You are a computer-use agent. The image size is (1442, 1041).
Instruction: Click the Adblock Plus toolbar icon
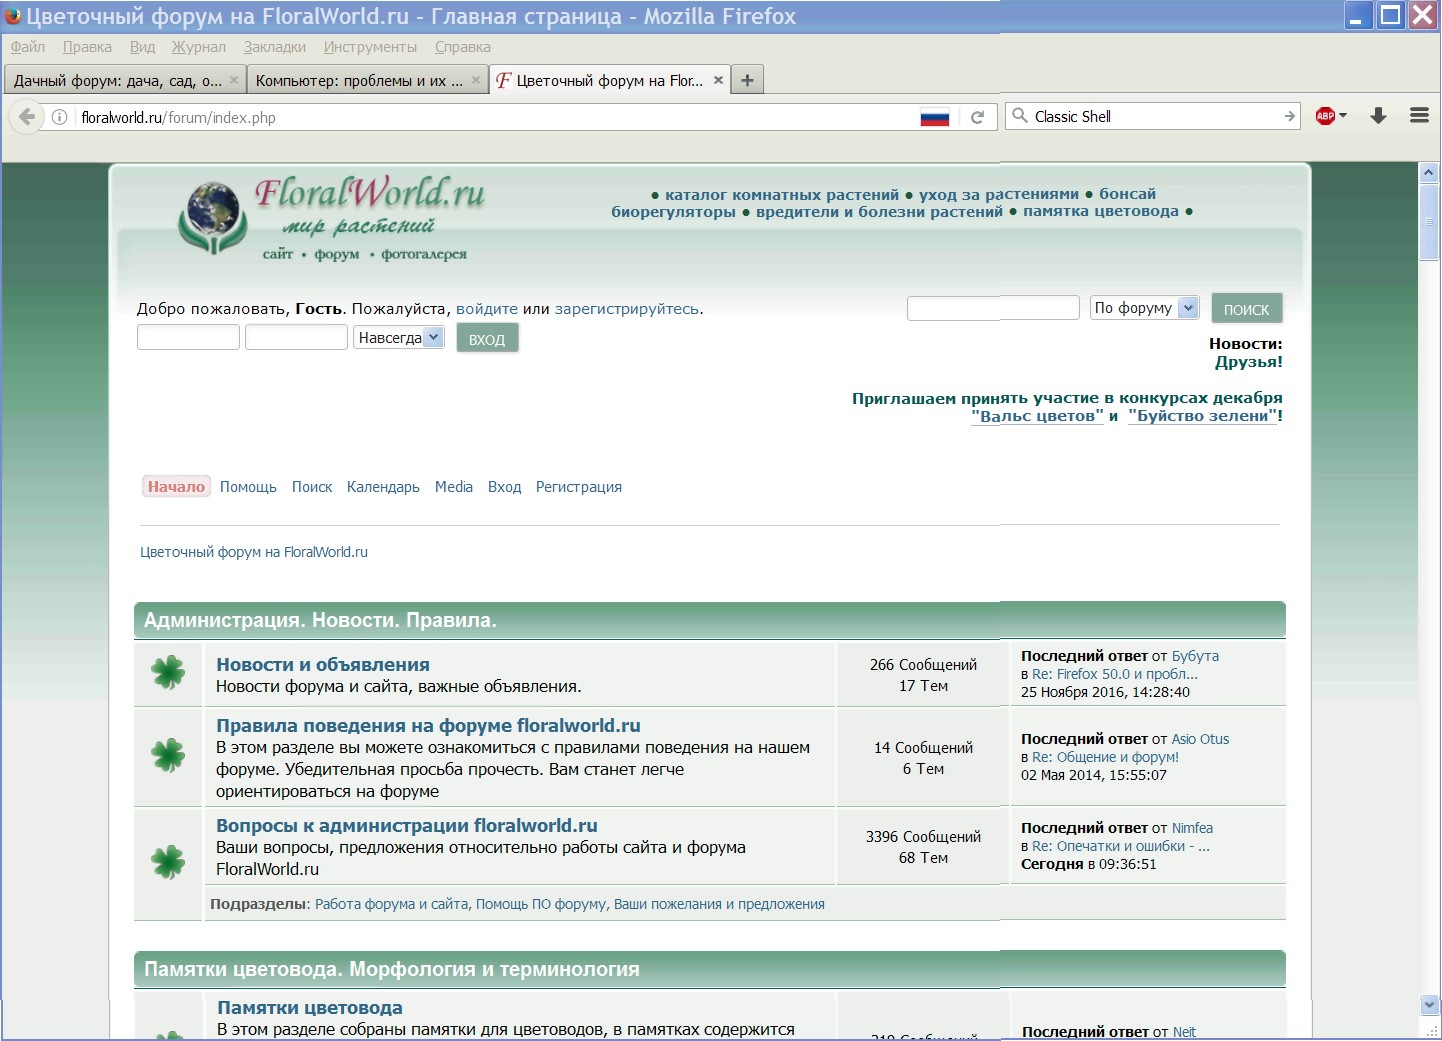pyautogui.click(x=1325, y=116)
